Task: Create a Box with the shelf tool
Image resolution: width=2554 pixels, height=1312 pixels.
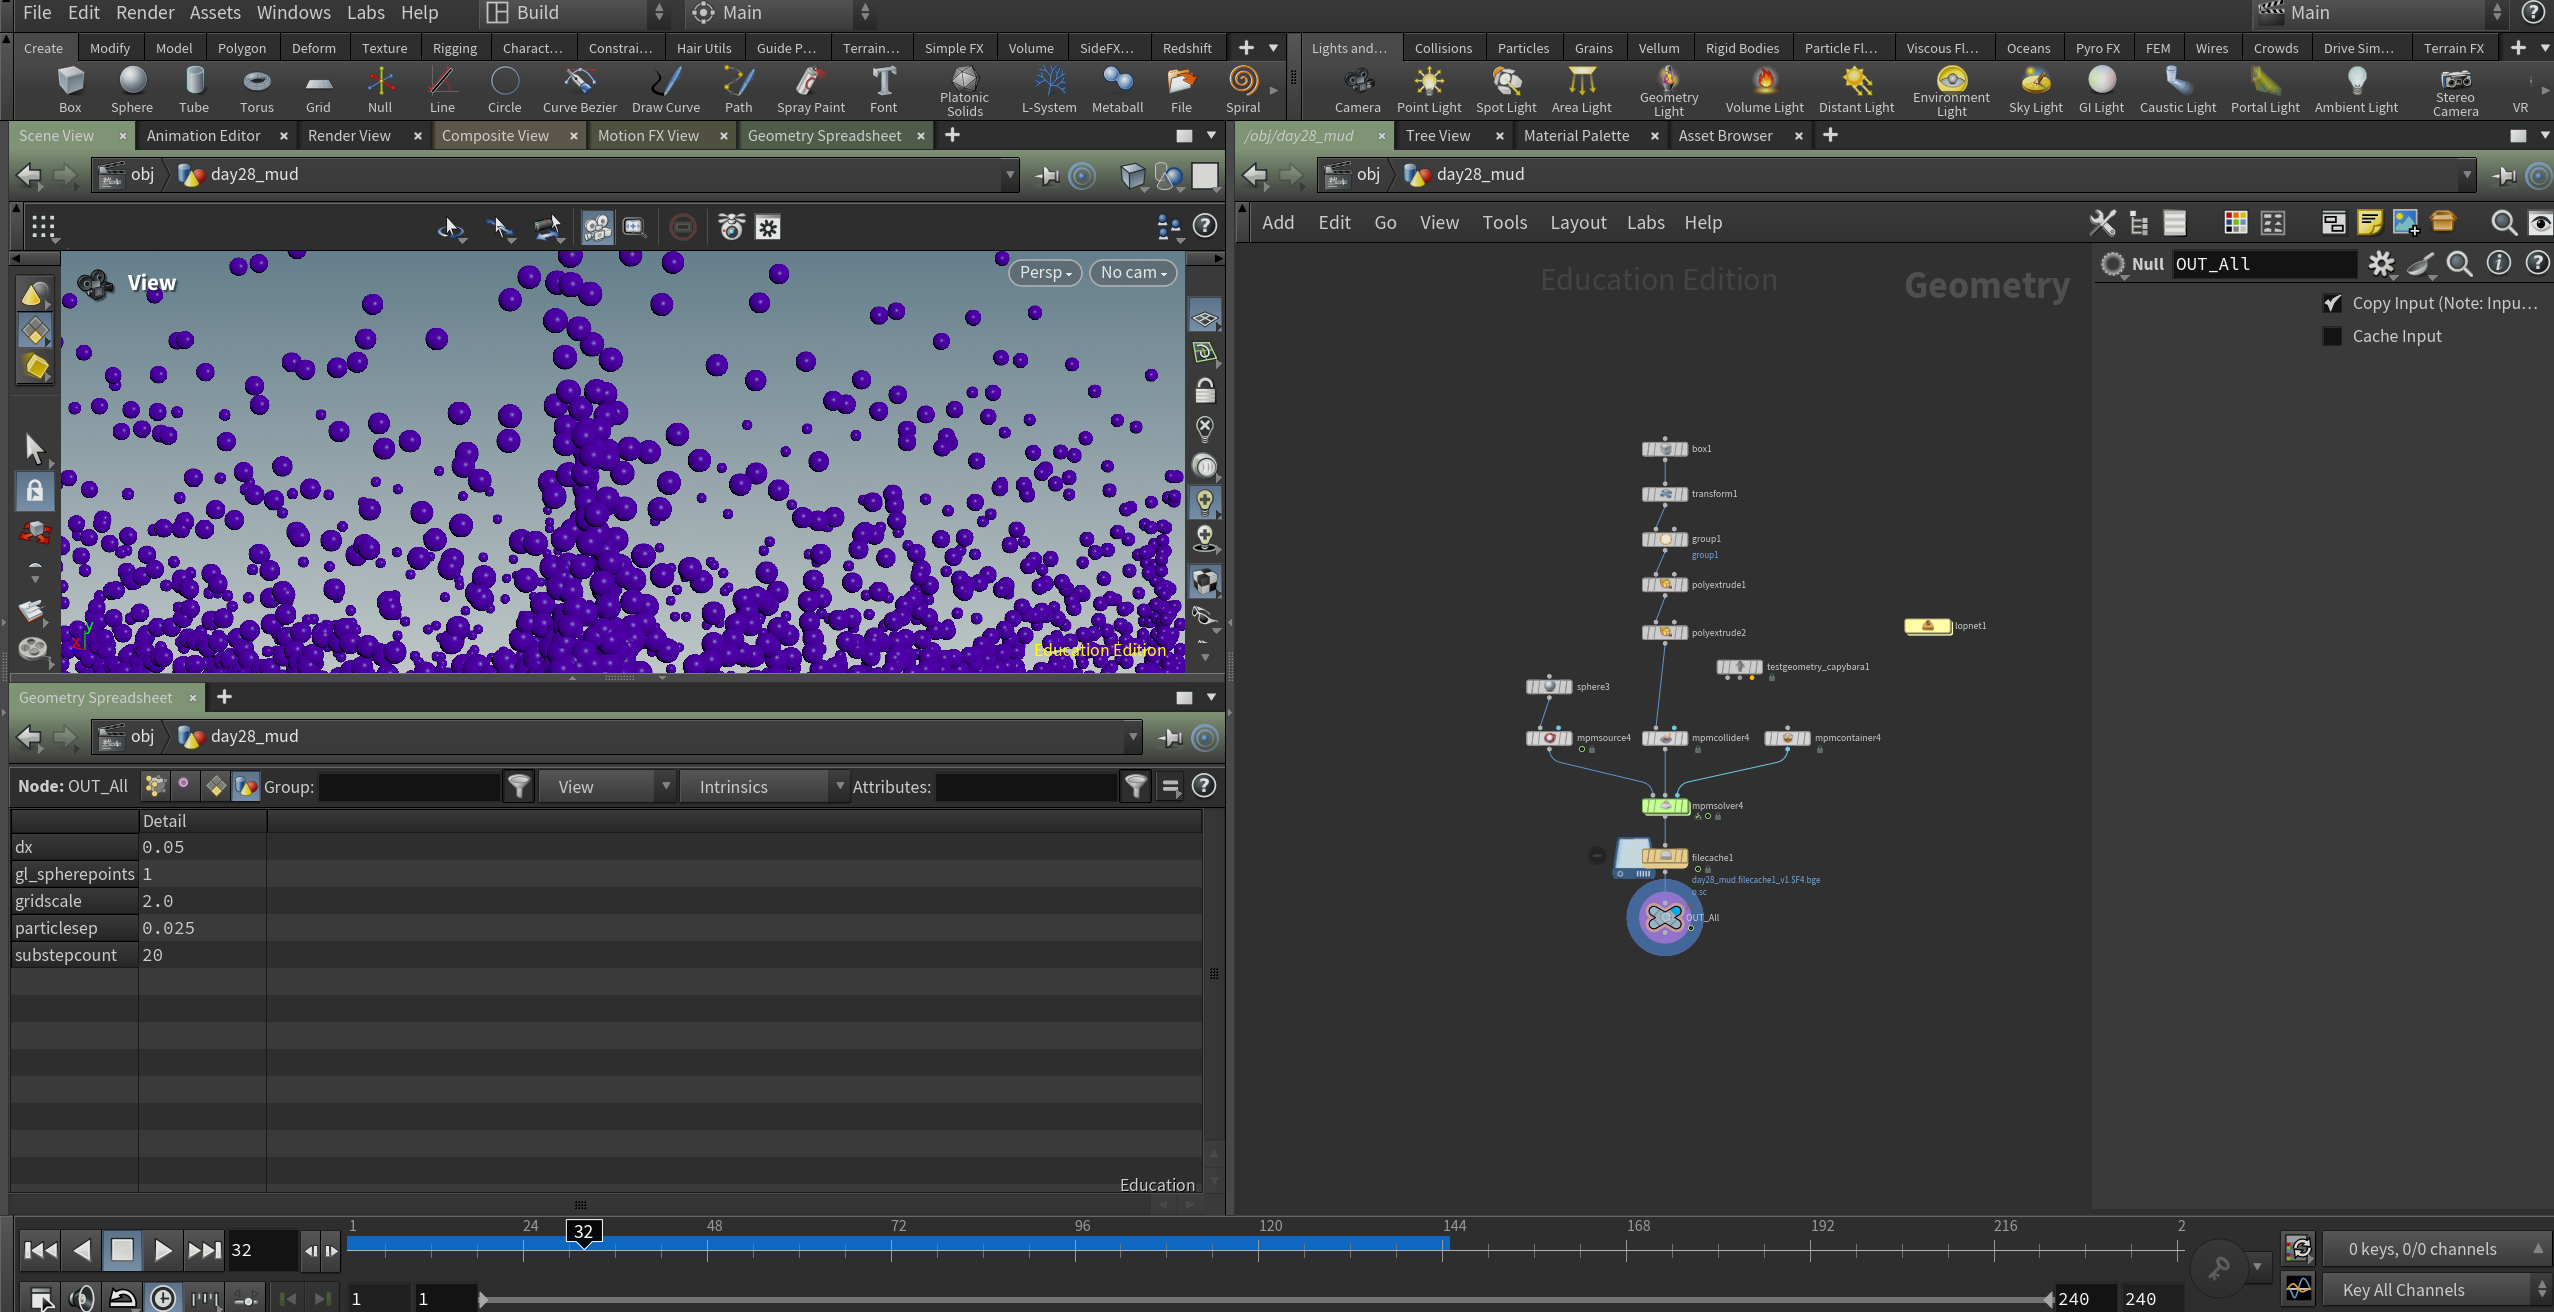Action: [x=70, y=89]
